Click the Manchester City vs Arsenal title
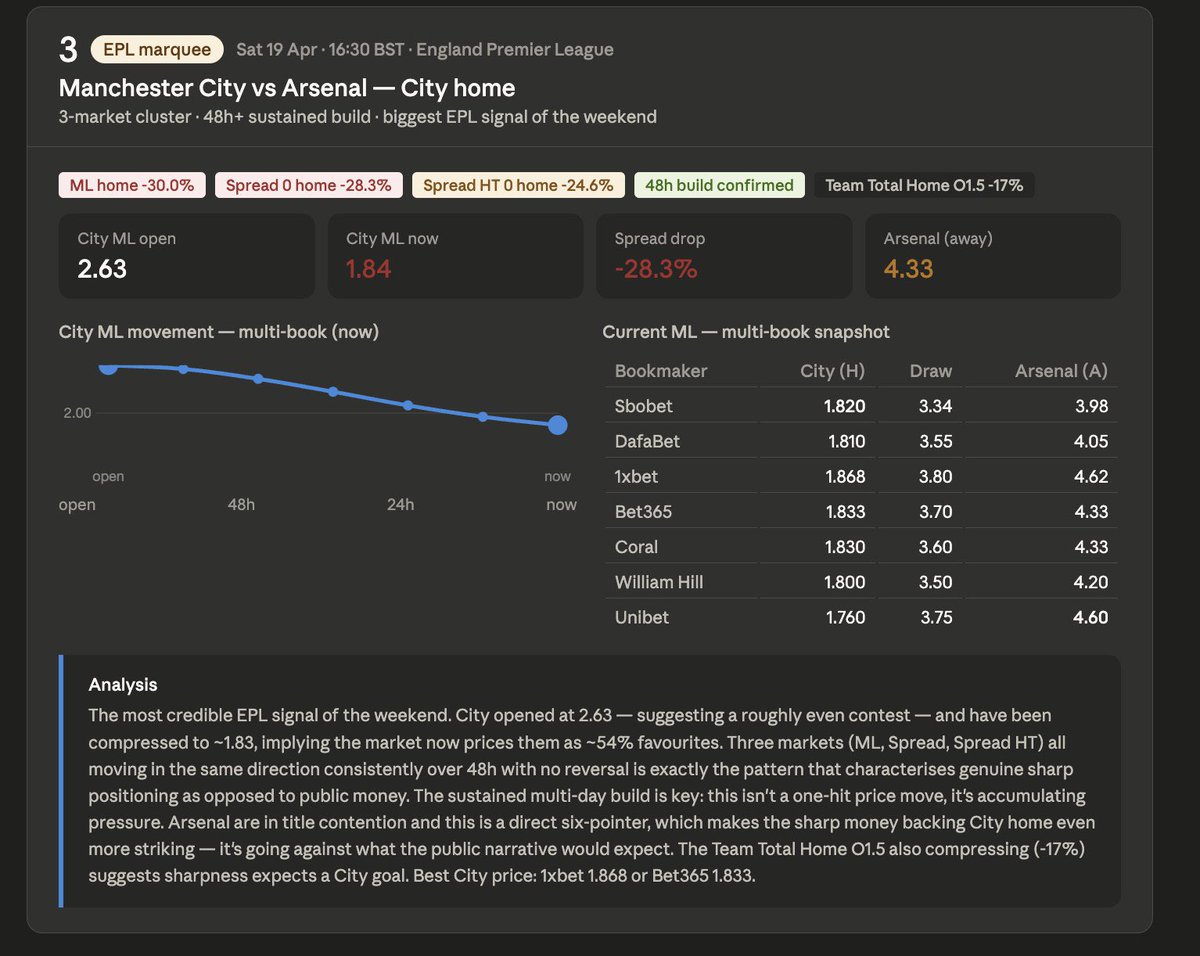This screenshot has height=956, width=1200. point(287,88)
